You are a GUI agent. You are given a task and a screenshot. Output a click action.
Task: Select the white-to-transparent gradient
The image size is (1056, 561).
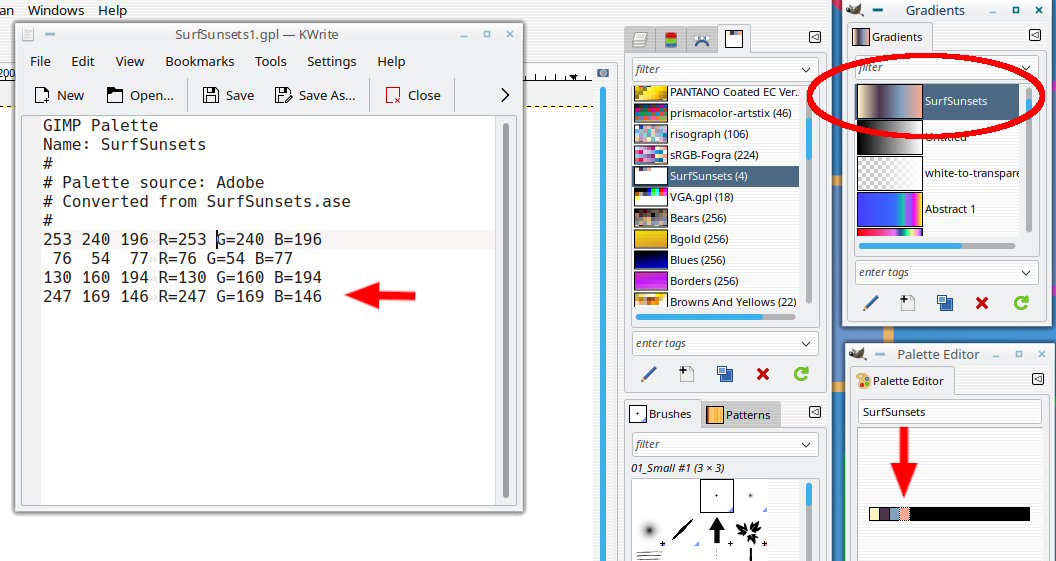pos(937,173)
